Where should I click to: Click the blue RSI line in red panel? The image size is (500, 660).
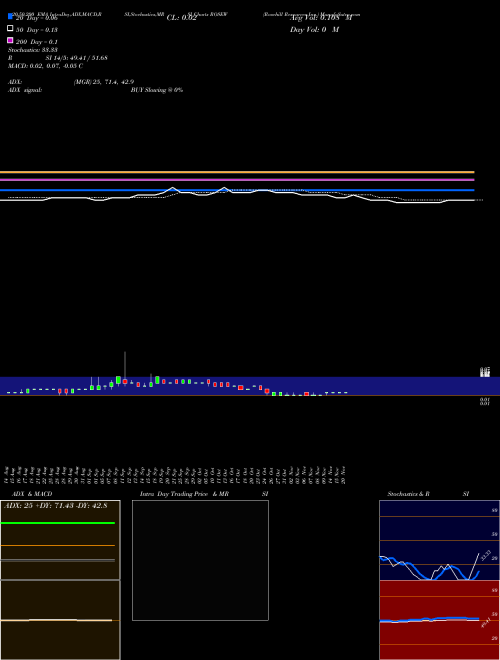click(429, 619)
